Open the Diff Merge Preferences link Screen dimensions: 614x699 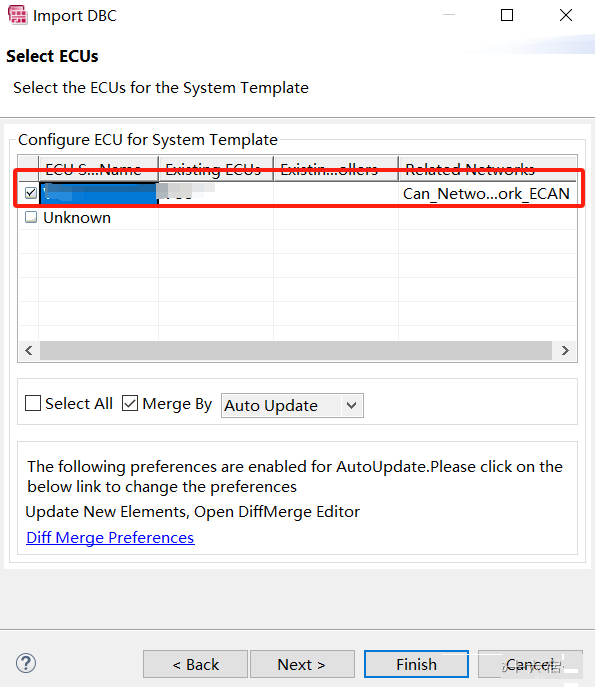tap(110, 538)
